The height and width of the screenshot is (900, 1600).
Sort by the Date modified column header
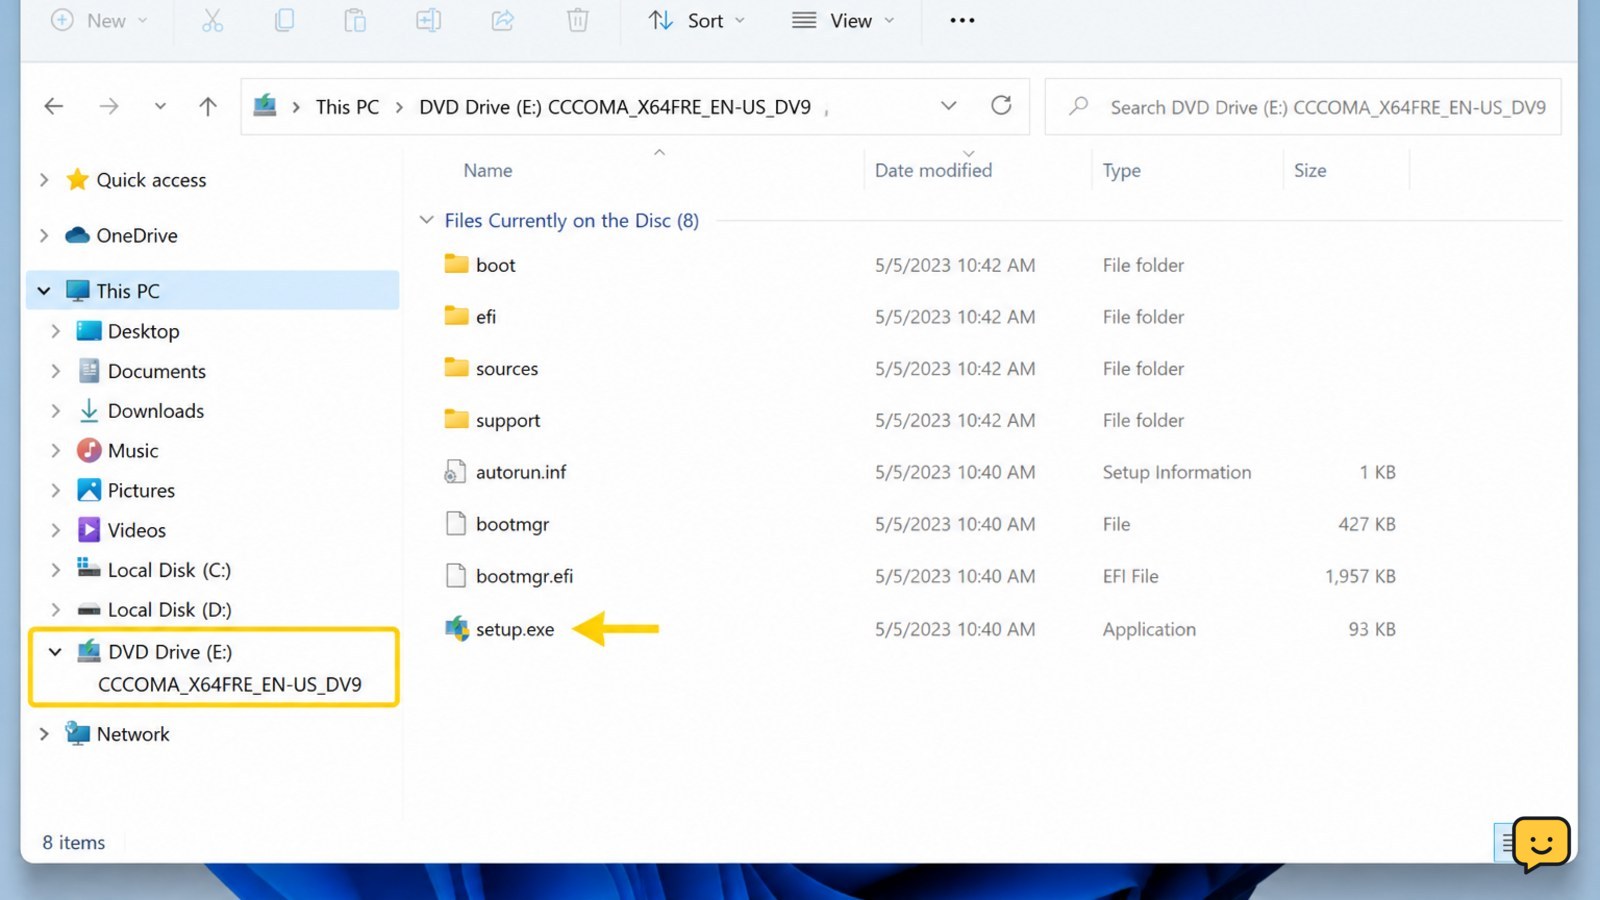tap(933, 170)
